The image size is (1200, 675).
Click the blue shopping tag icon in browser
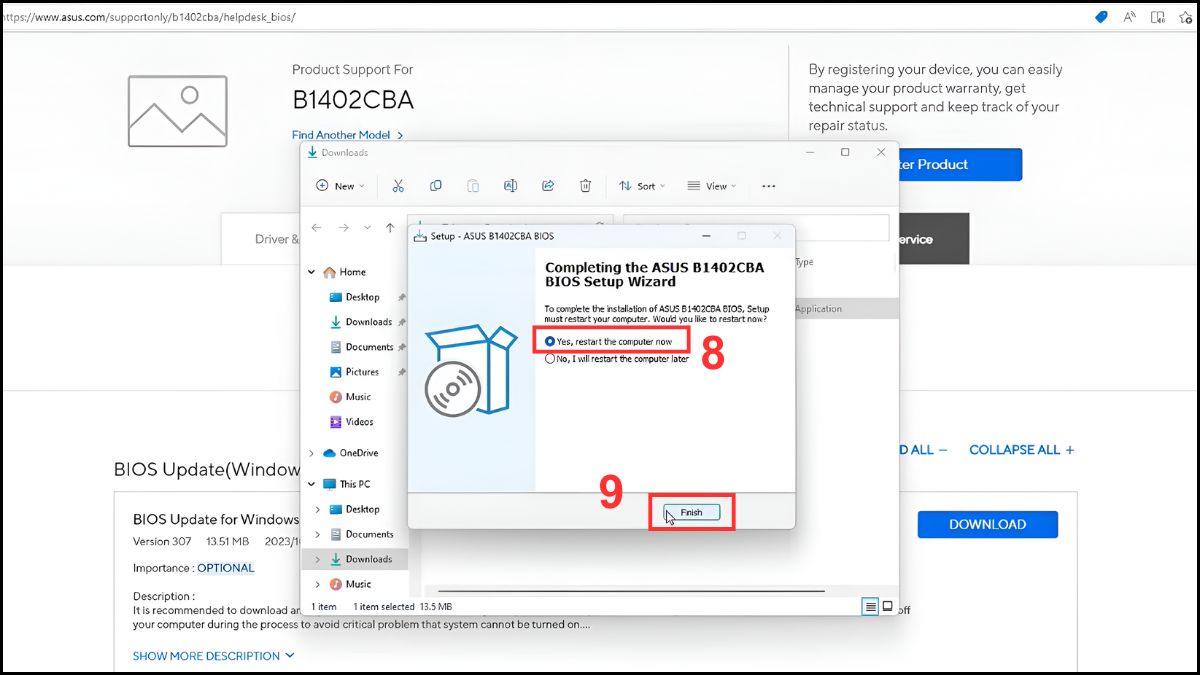1101,17
